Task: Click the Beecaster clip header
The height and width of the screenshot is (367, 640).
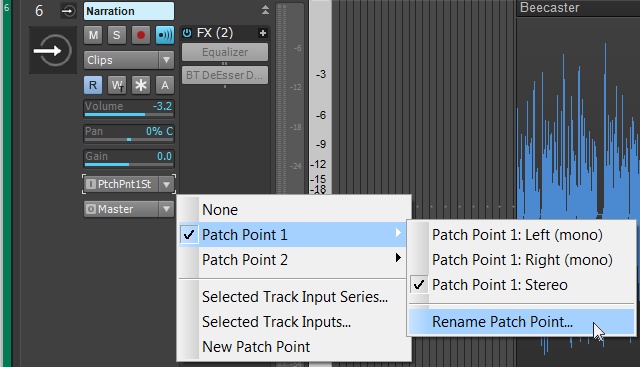Action: pos(578,8)
